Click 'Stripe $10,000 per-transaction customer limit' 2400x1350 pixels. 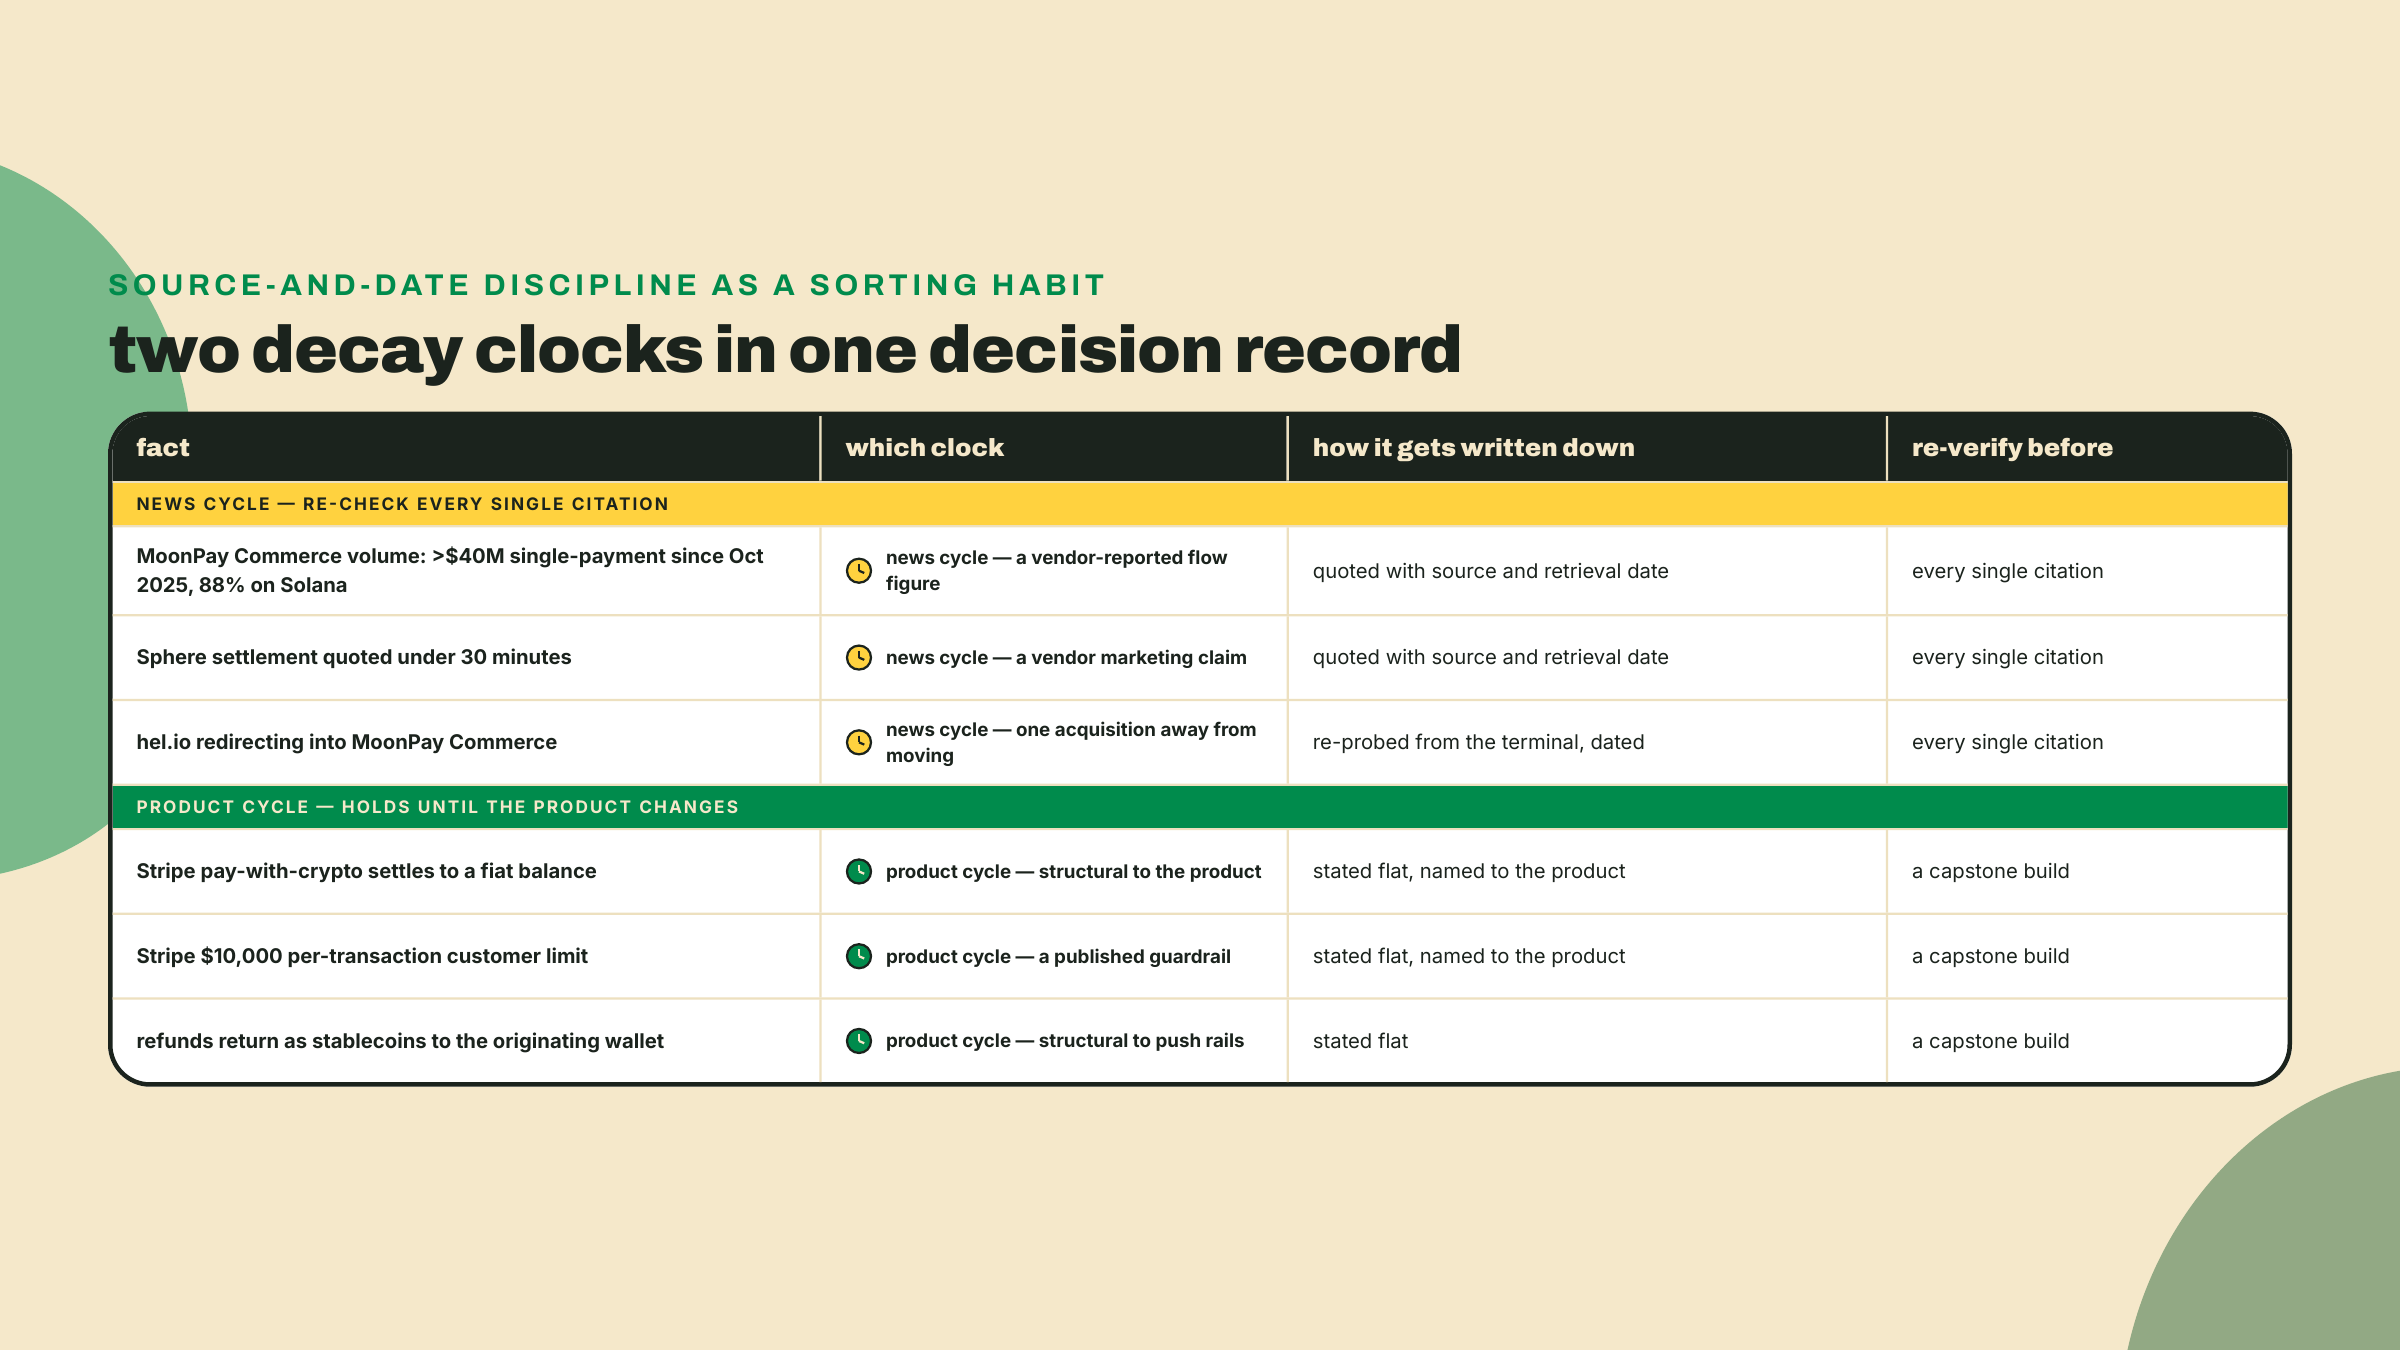362,956
